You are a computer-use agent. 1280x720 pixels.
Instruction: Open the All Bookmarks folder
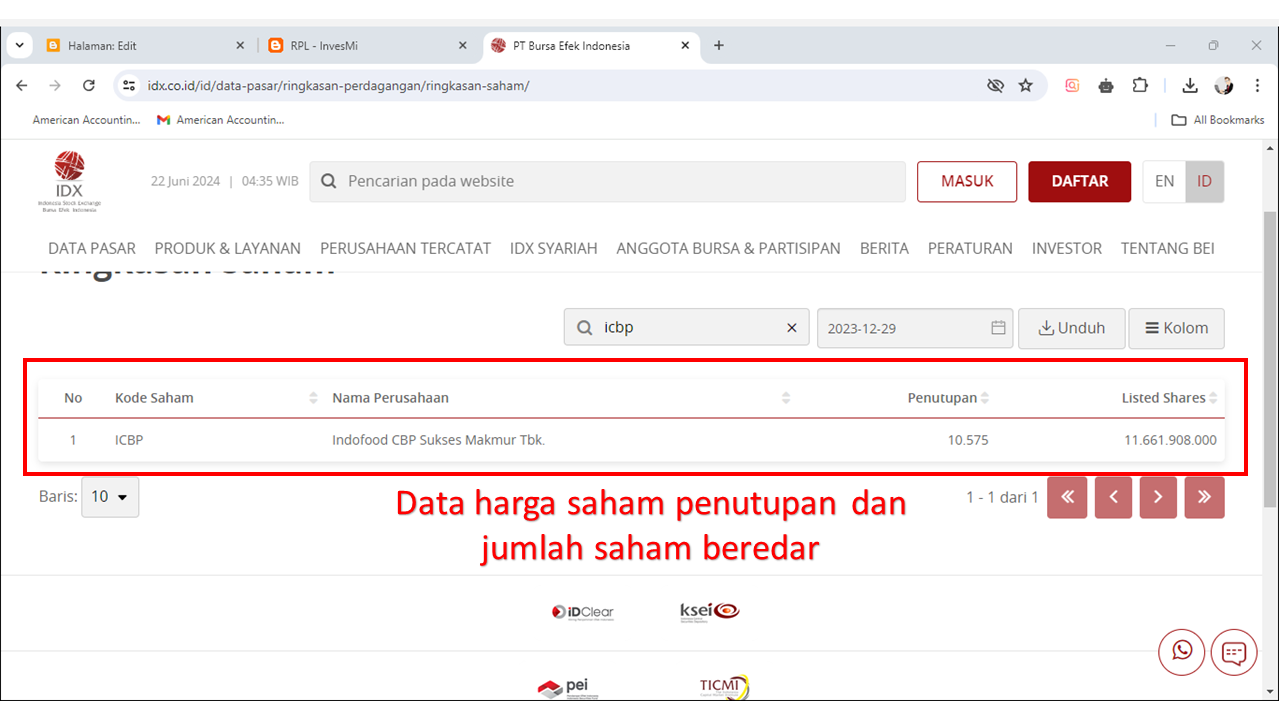pos(1218,120)
